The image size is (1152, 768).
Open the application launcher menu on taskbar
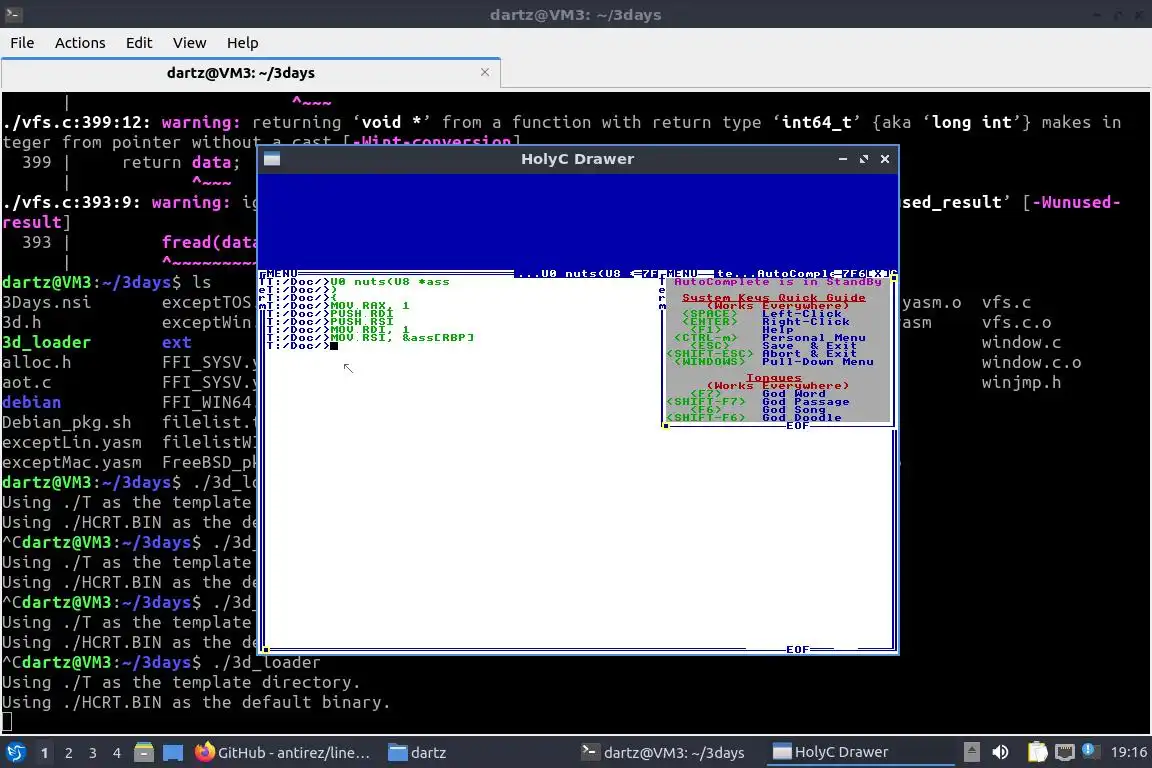[x=15, y=753]
